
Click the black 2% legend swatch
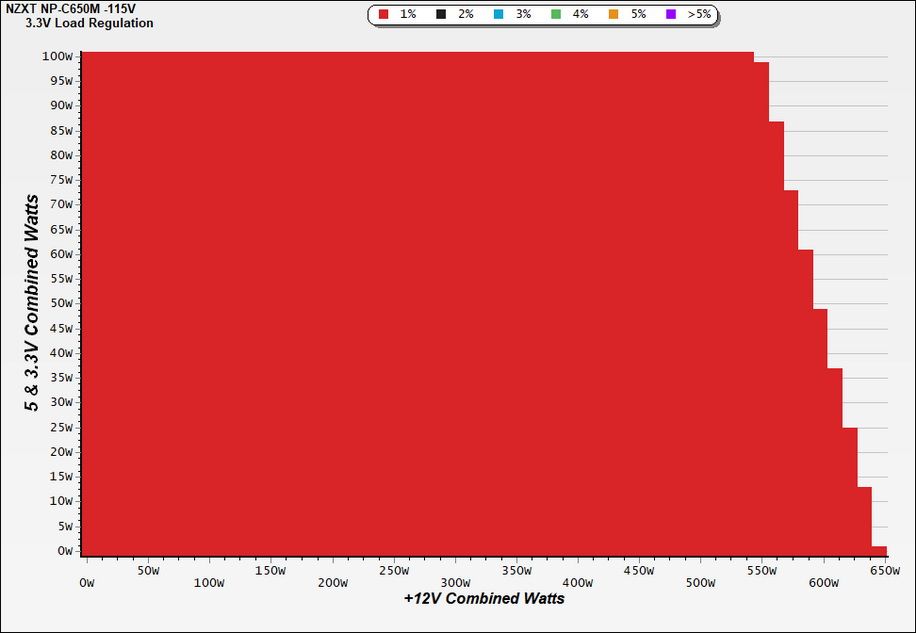click(x=441, y=14)
